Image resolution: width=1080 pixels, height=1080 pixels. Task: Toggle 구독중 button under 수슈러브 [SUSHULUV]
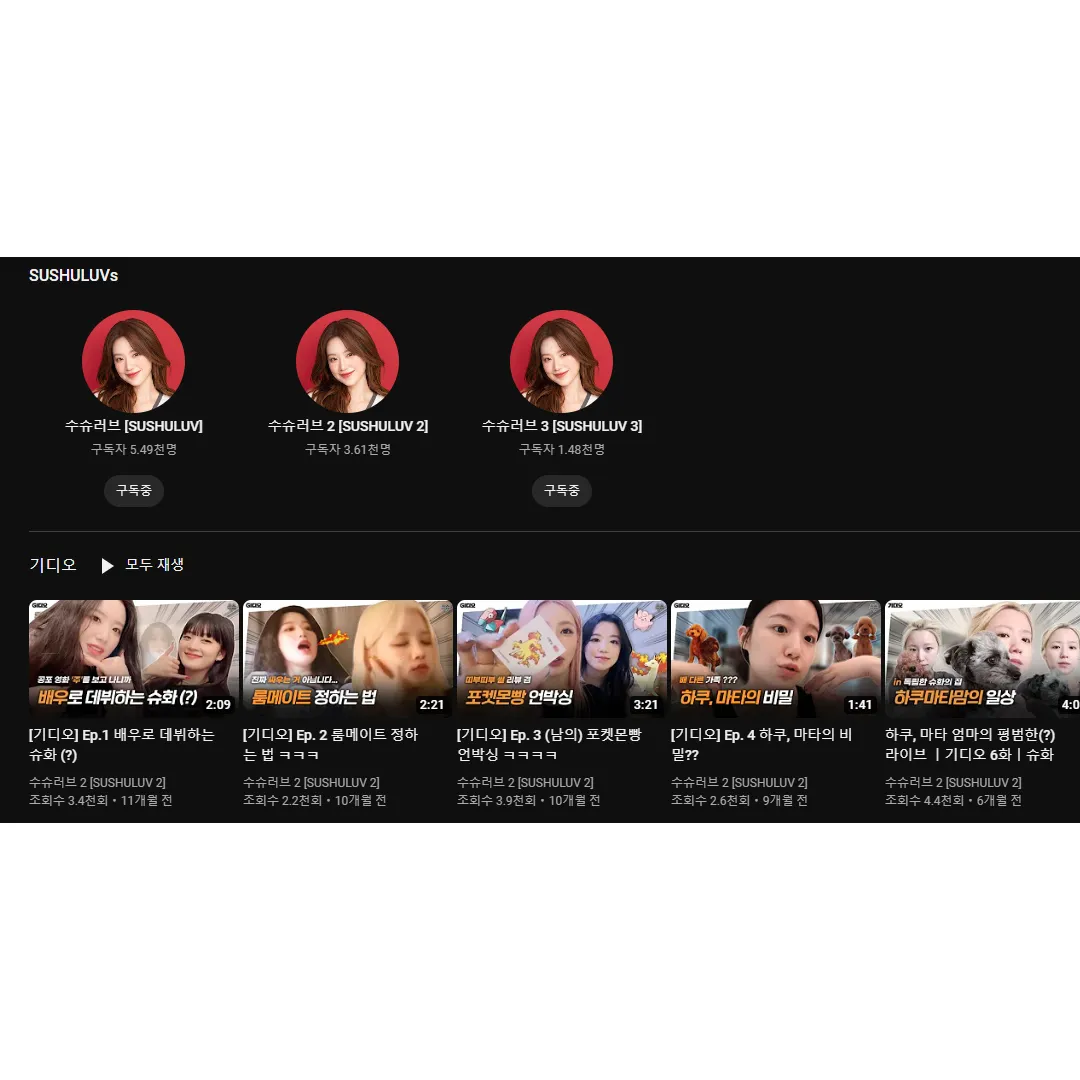[x=133, y=491]
